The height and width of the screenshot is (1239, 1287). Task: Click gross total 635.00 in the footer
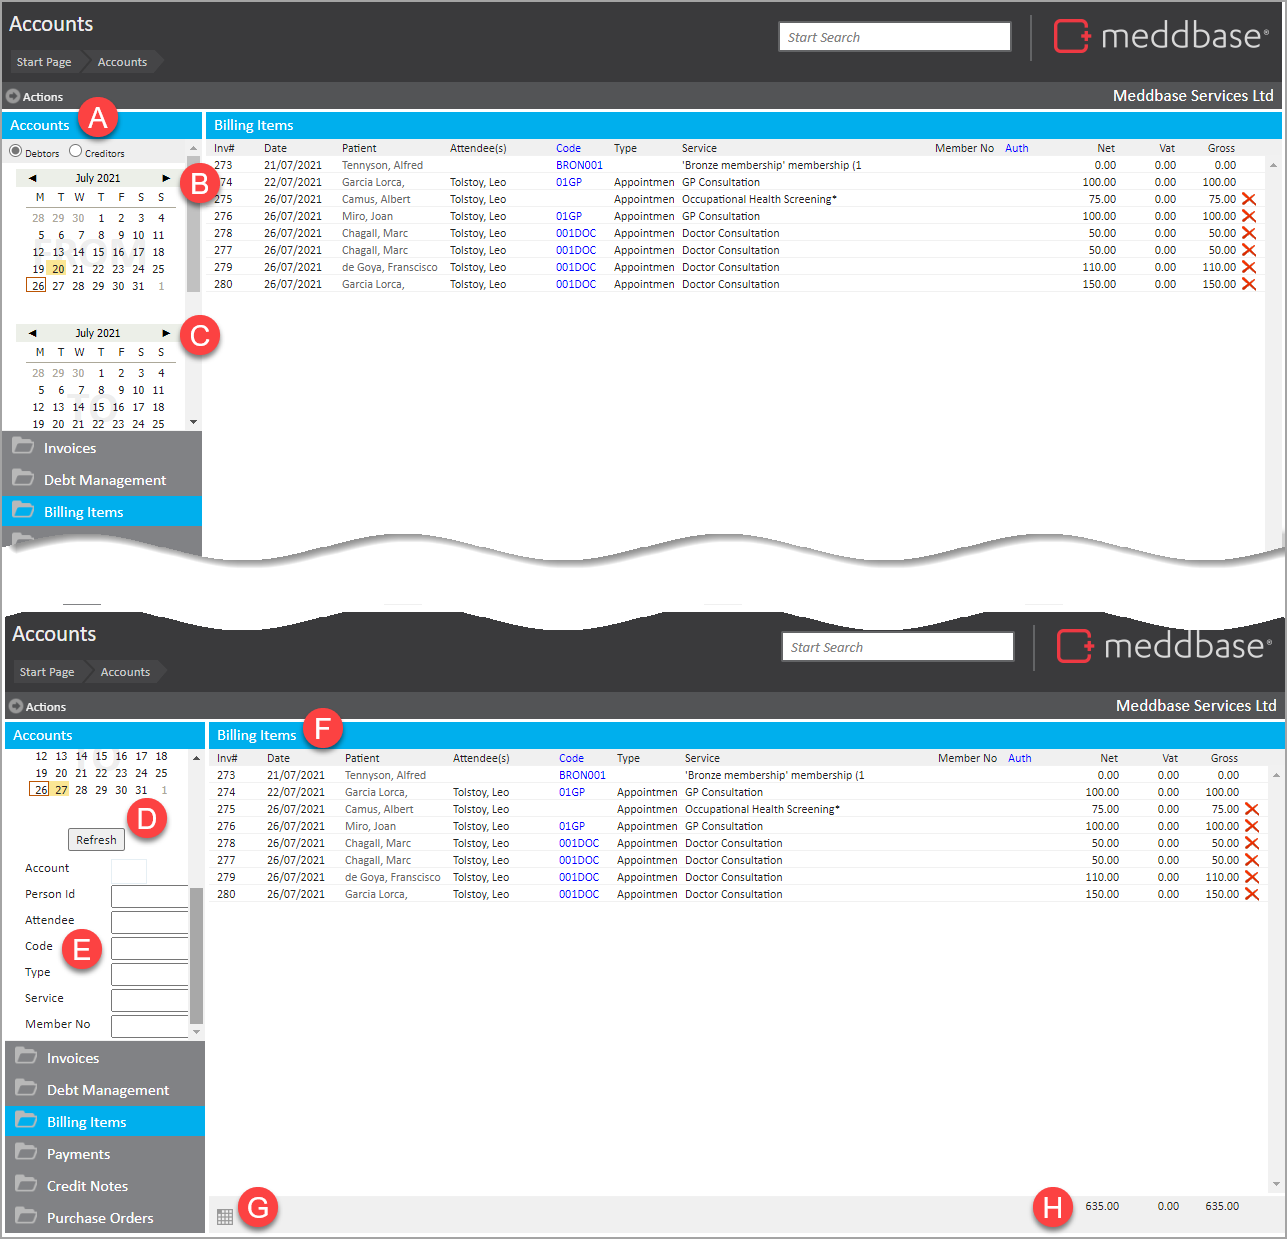1222,1206
